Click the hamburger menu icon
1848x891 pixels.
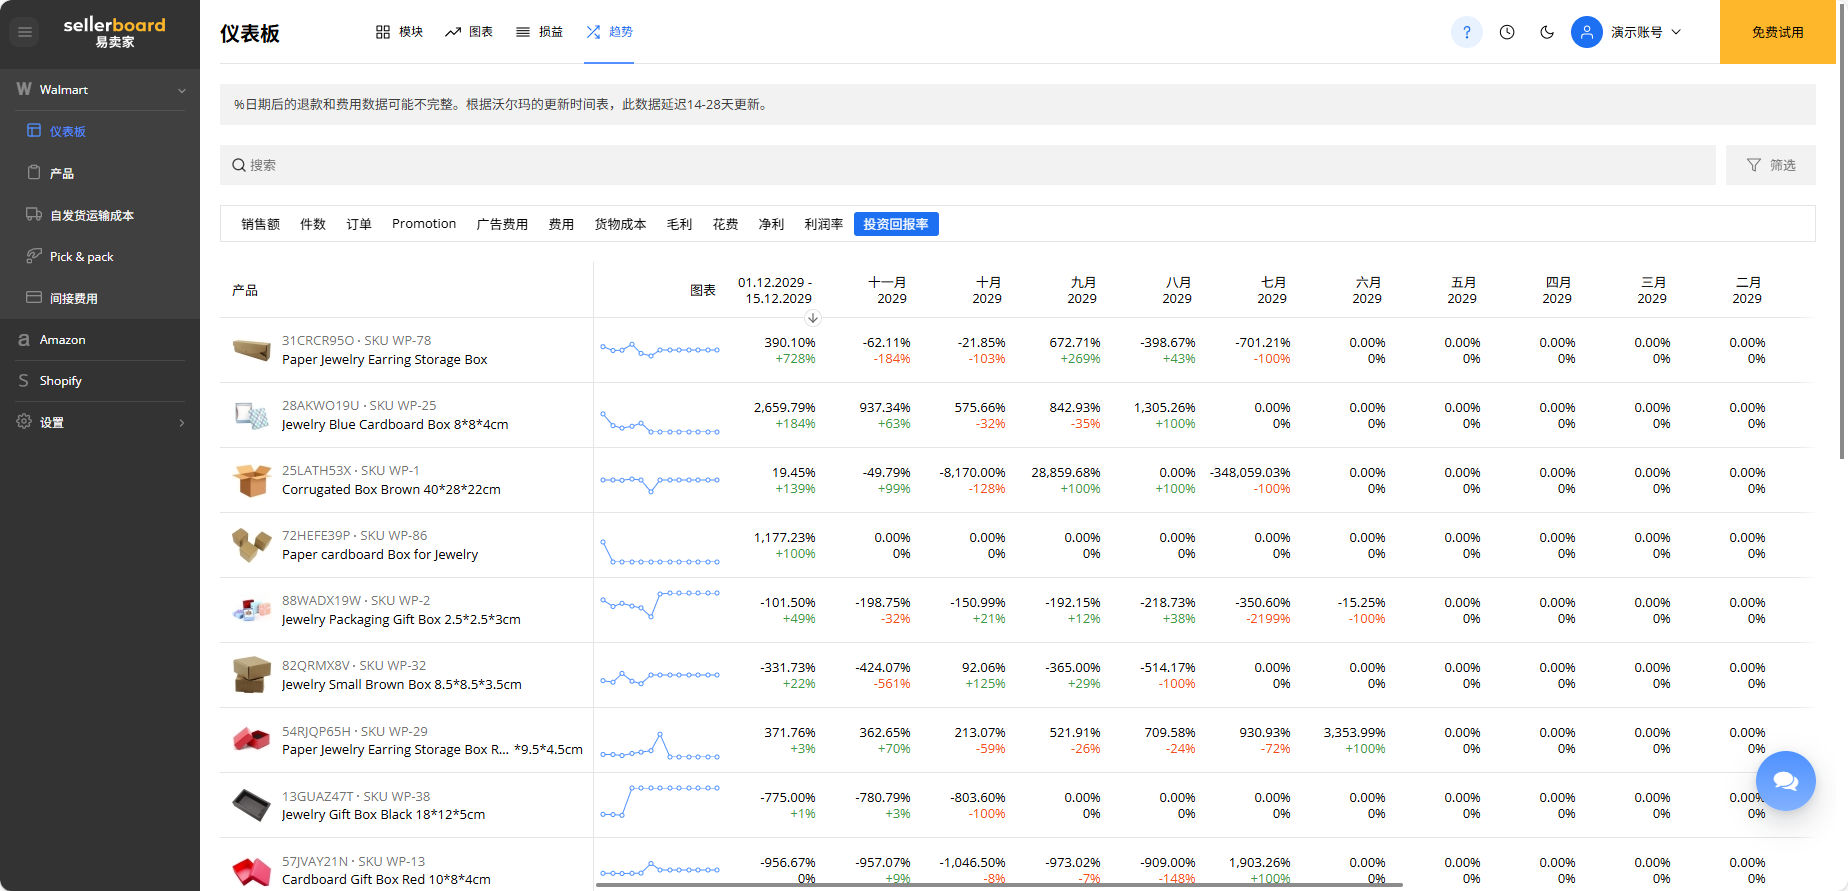pos(25,32)
